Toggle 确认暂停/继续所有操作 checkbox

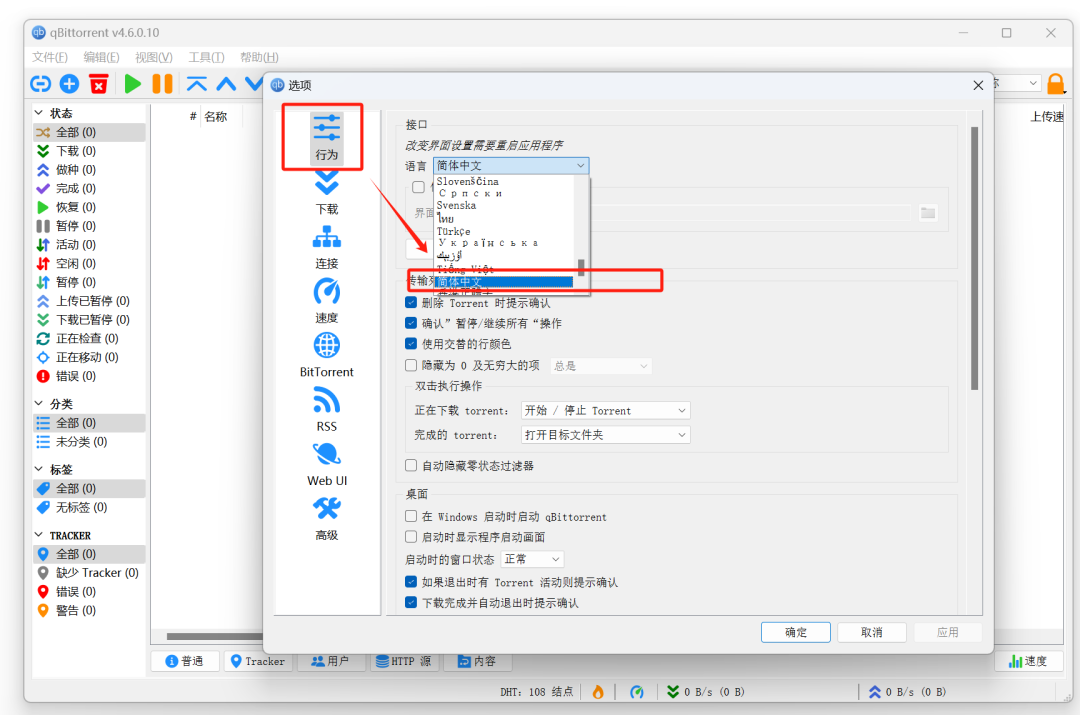pos(411,323)
